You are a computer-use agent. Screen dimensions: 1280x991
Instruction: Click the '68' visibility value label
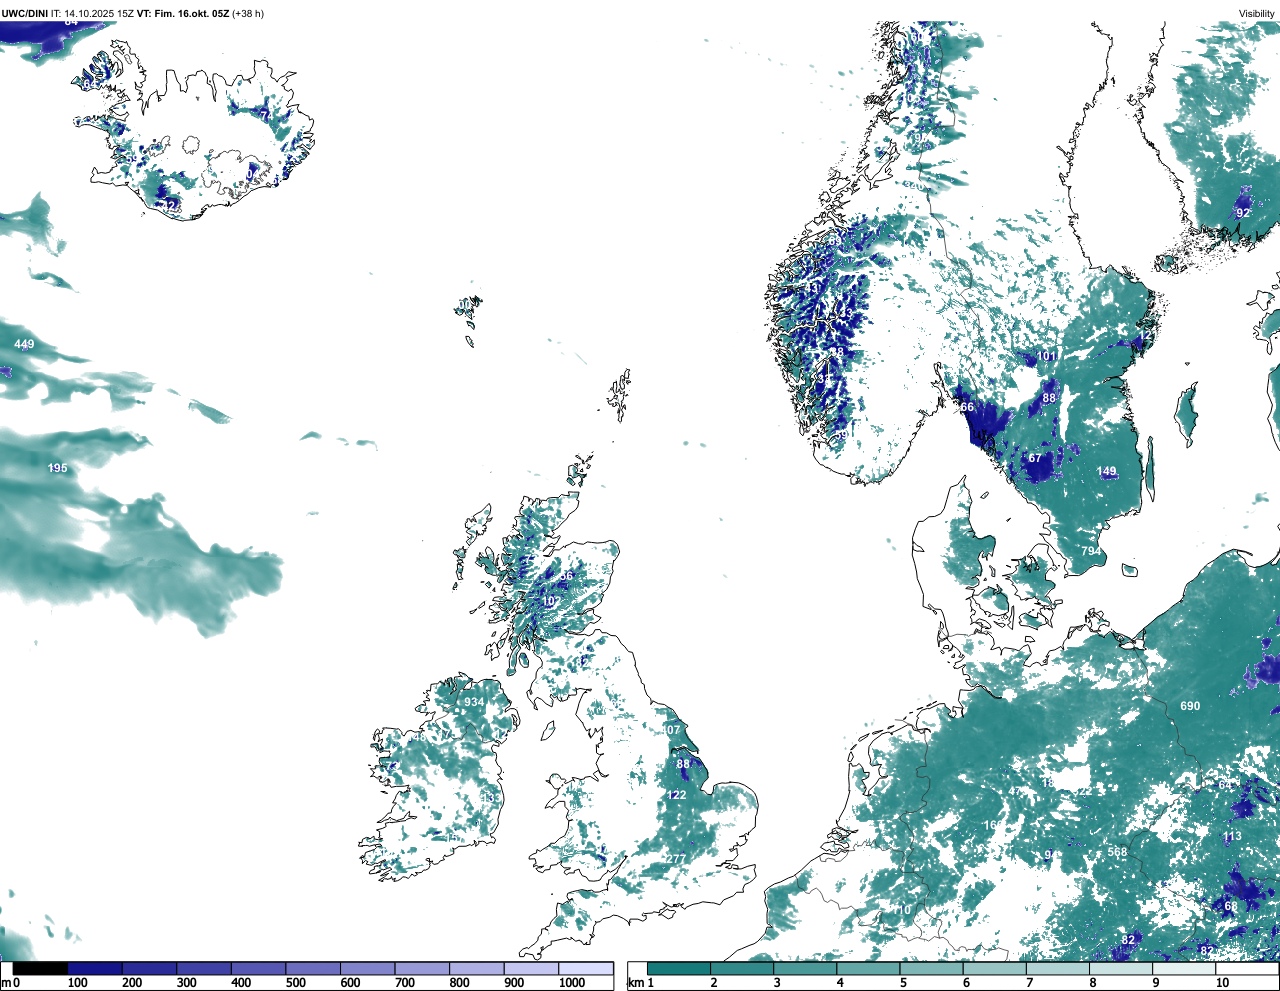coord(1231,907)
